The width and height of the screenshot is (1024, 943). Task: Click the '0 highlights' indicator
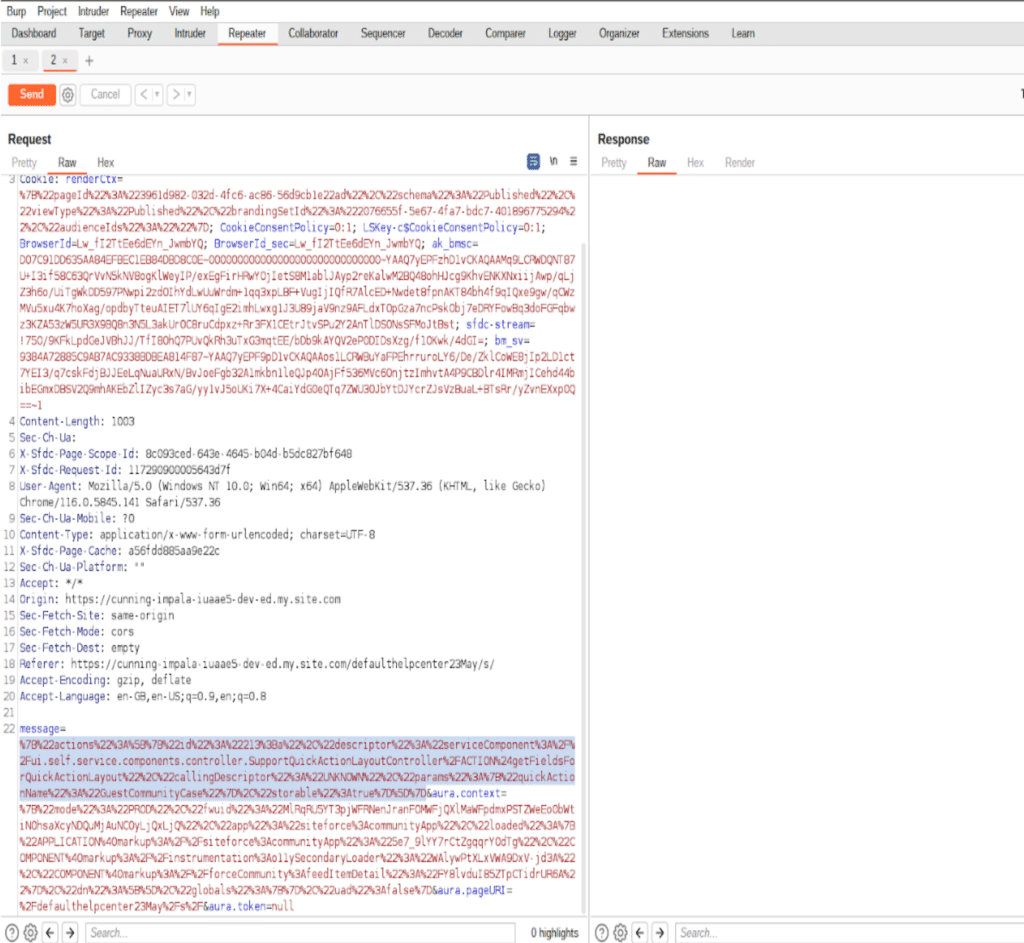pyautogui.click(x=554, y=933)
